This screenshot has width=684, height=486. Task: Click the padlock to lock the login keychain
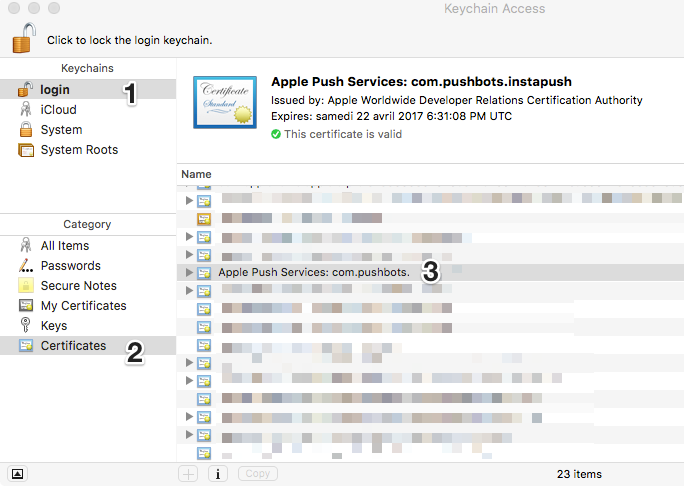pyautogui.click(x=24, y=38)
